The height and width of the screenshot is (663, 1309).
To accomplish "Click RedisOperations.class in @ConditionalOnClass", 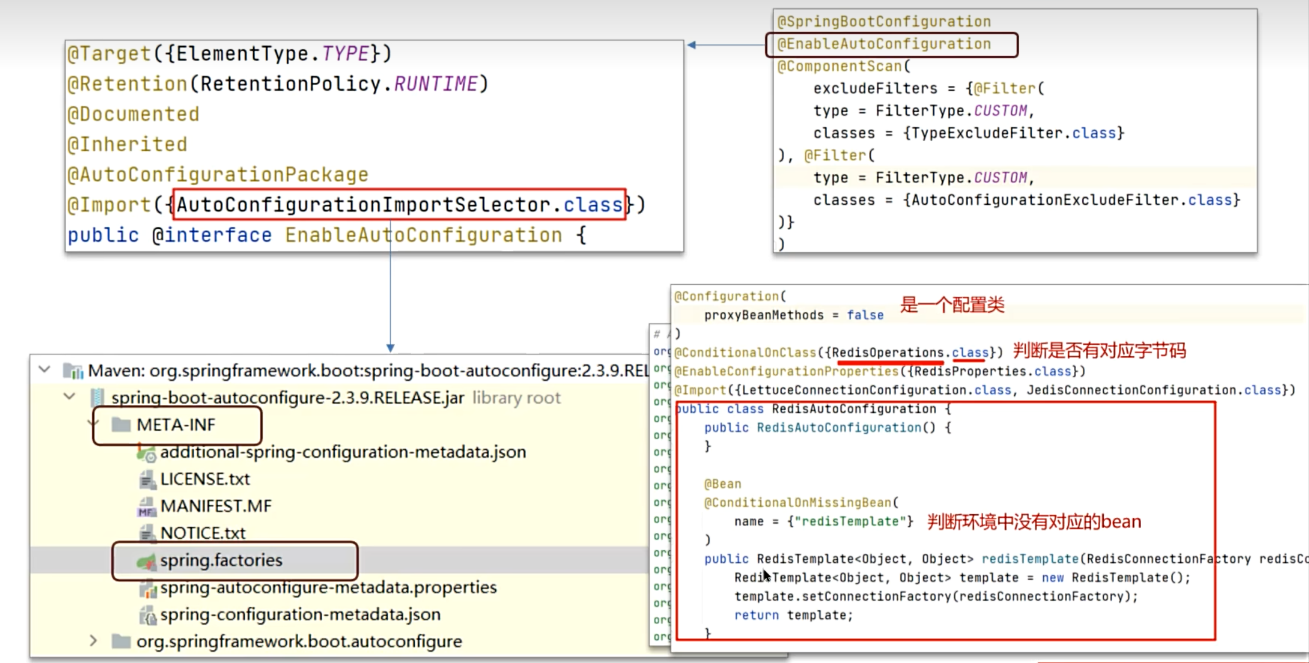I will [911, 353].
